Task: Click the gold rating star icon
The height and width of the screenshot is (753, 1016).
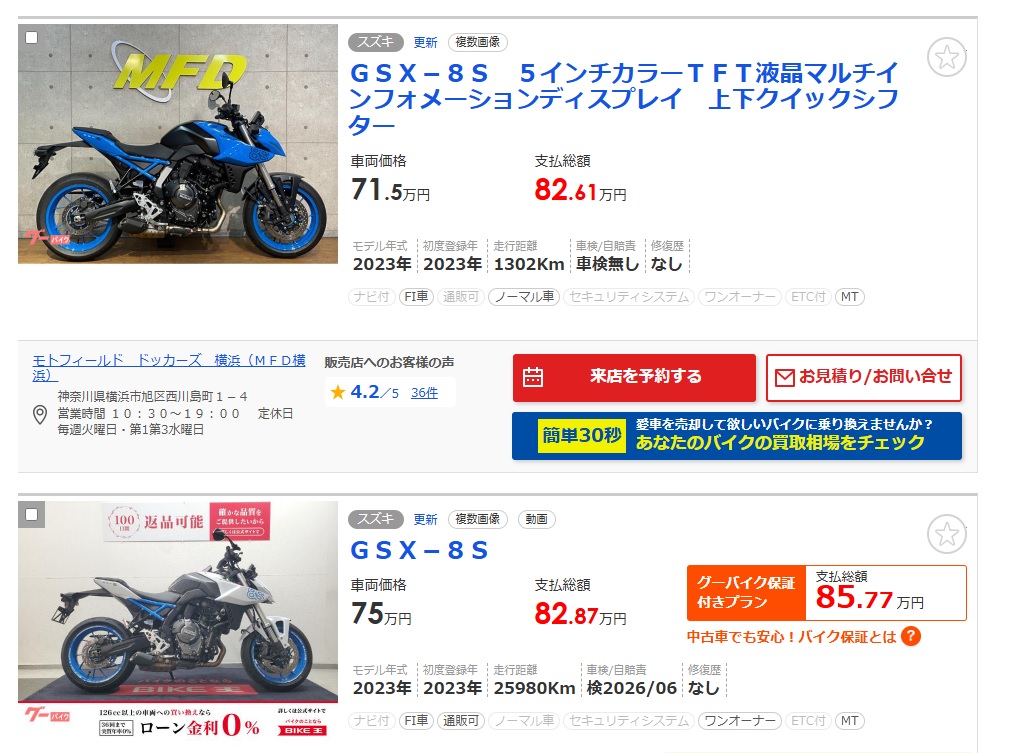Action: 338,392
